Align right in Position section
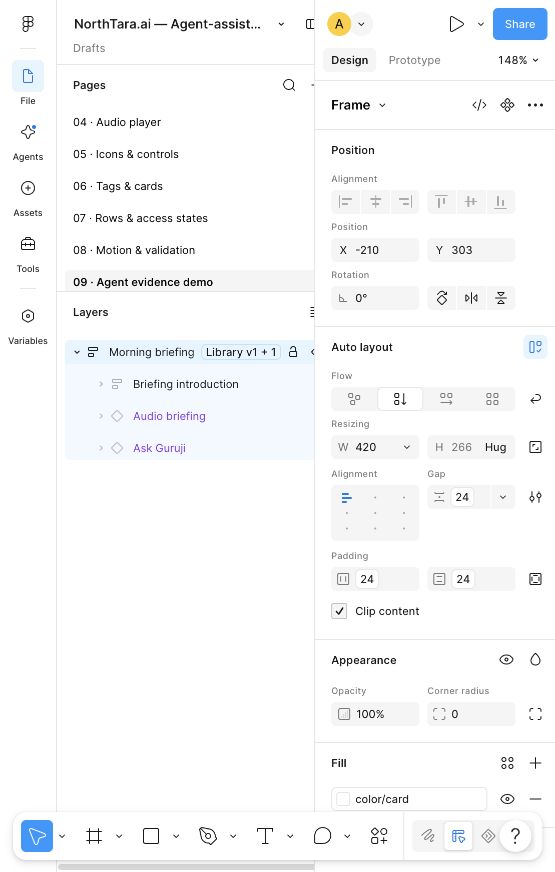Viewport: 555px width, 872px height. (405, 202)
